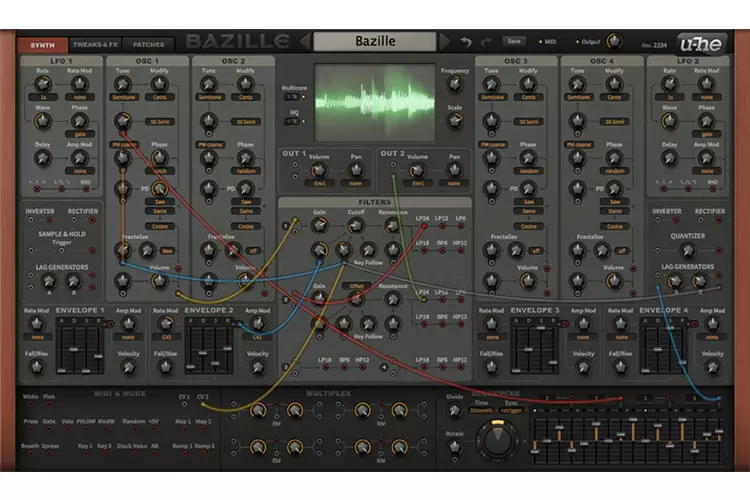Image resolution: width=750 pixels, height=500 pixels.
Task: Select Filter 1 HP12 output jack
Action: (460, 250)
